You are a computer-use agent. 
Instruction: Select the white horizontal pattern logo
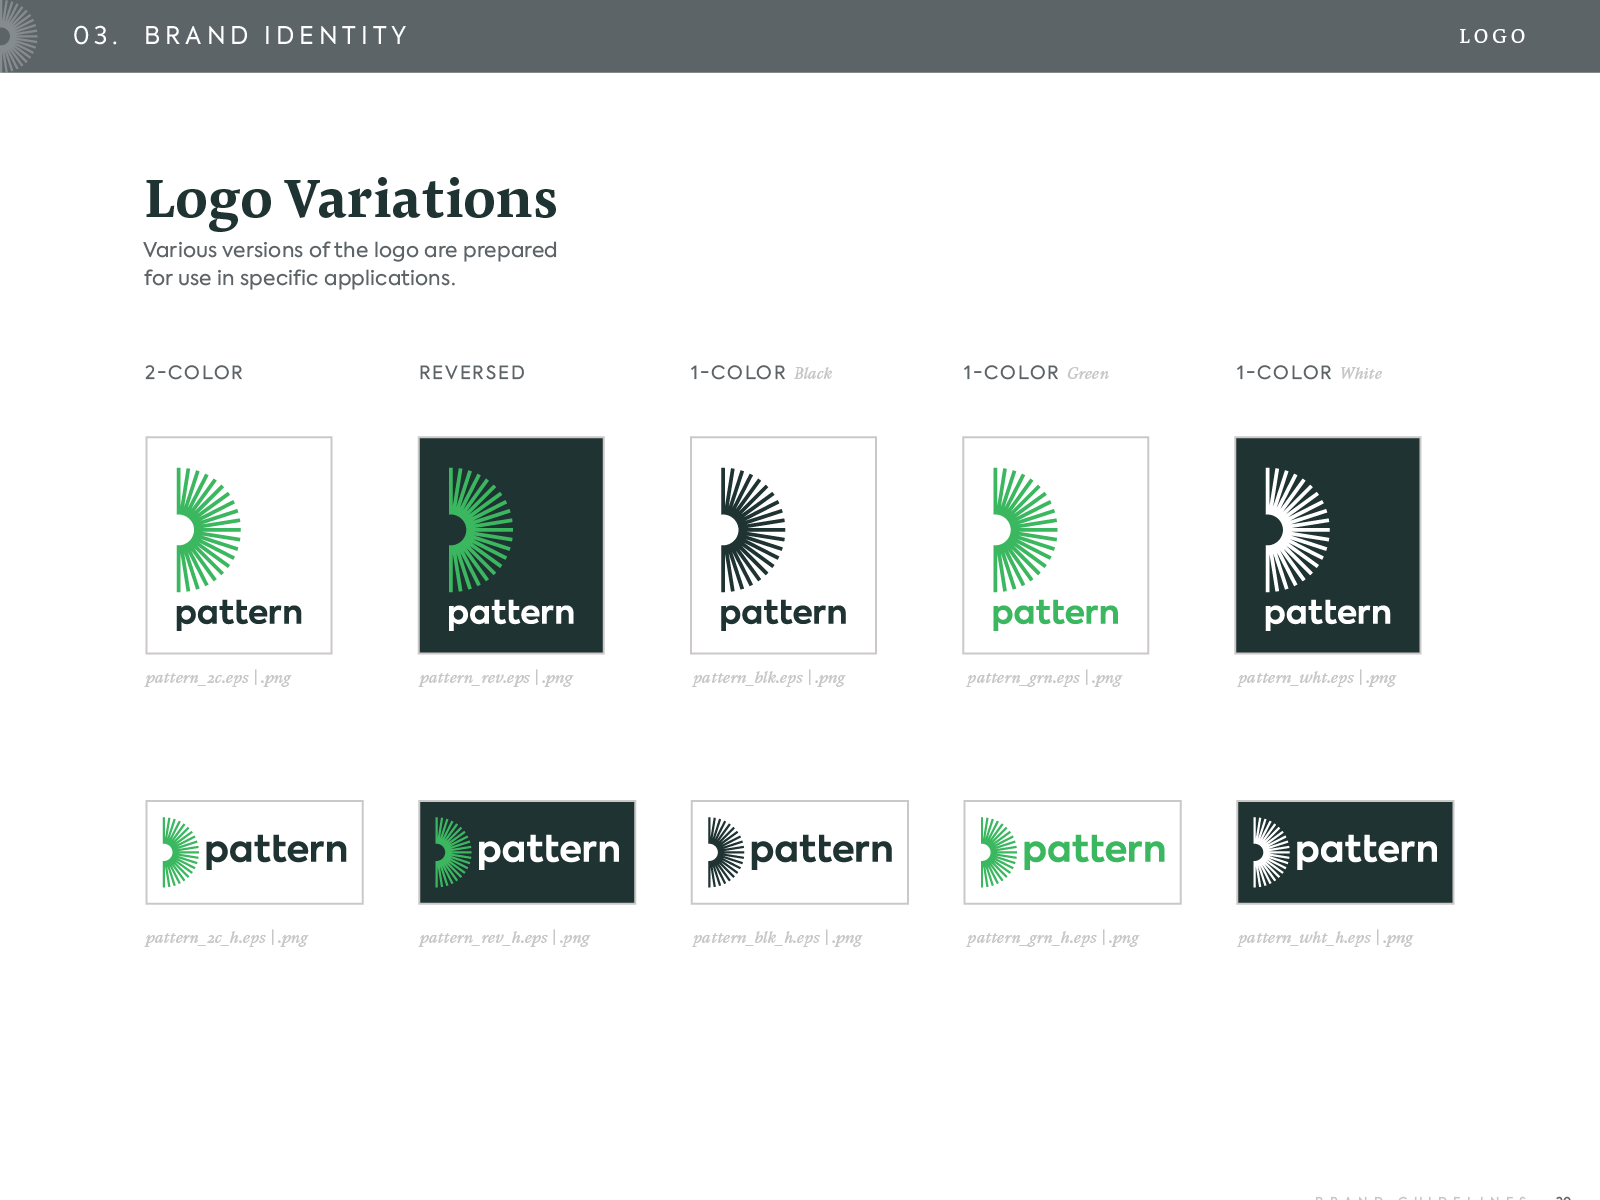[1345, 852]
